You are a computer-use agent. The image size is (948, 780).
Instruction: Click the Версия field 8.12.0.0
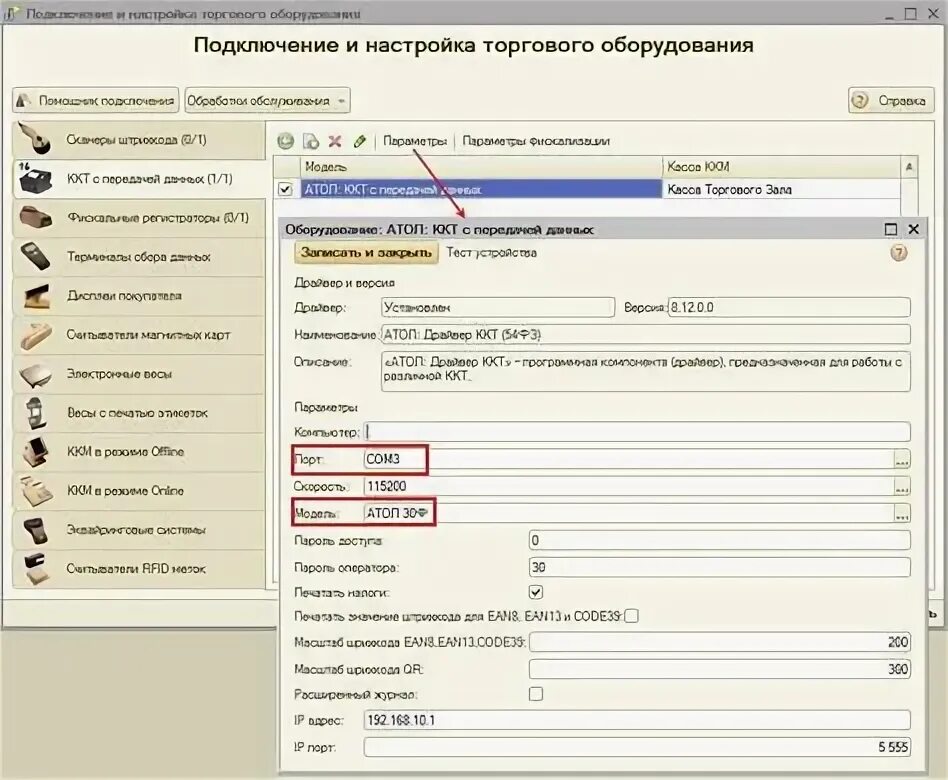click(789, 307)
